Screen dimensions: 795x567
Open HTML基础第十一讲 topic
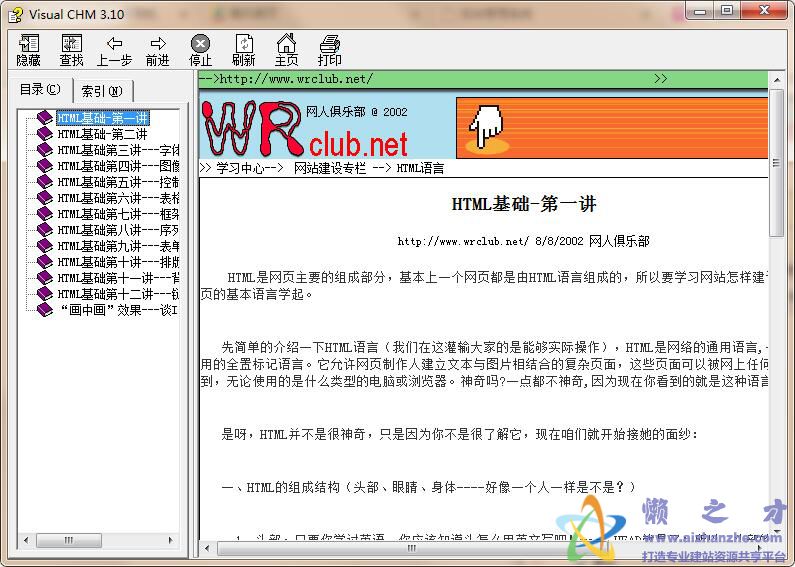[x=118, y=278]
